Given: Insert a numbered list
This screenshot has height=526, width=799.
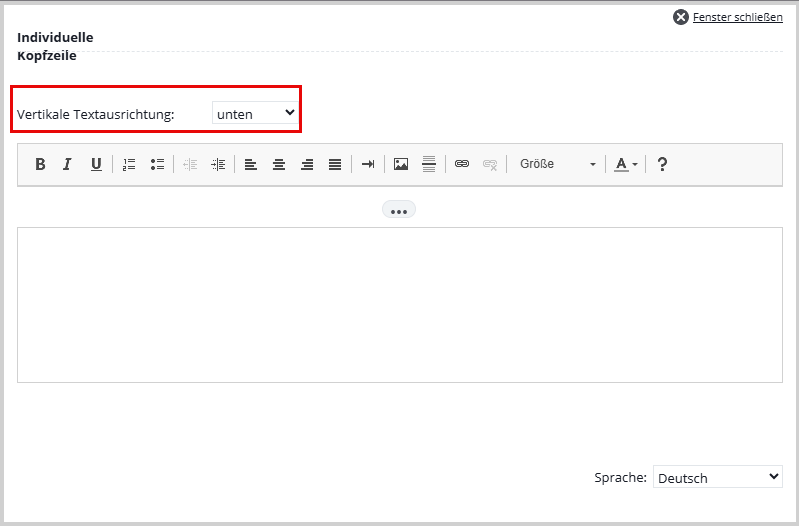Looking at the screenshot, I should [129, 164].
